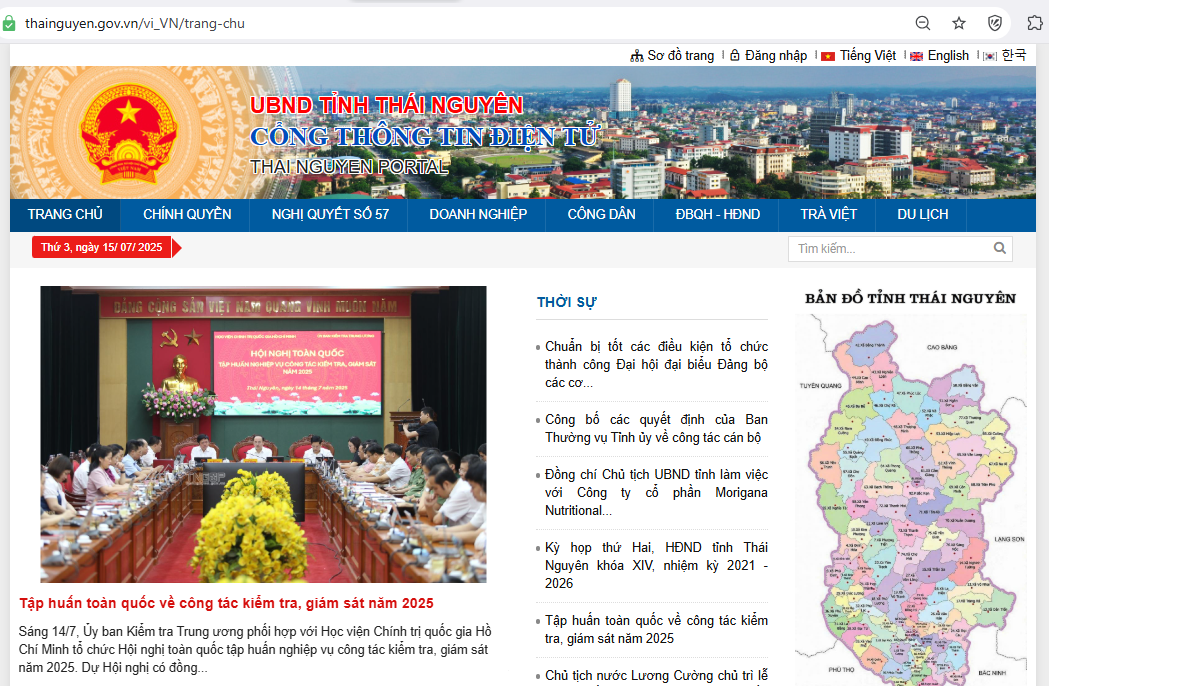Click the search magnifier icon in Tìm kiếm box
The width and height of the screenshot is (1184, 686).
1000,248
